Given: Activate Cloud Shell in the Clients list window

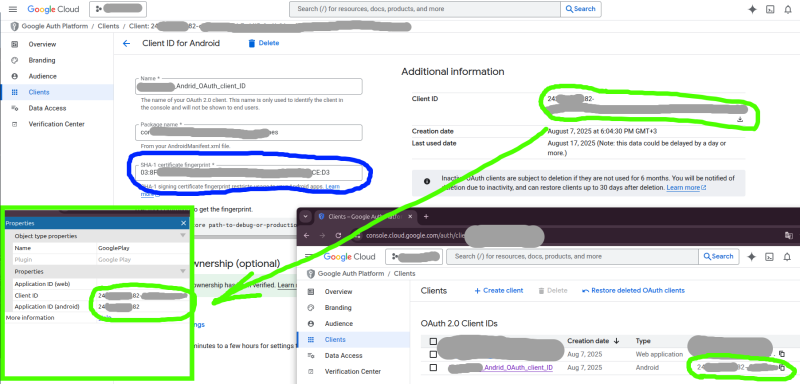Looking at the screenshot, I should click(x=770, y=257).
